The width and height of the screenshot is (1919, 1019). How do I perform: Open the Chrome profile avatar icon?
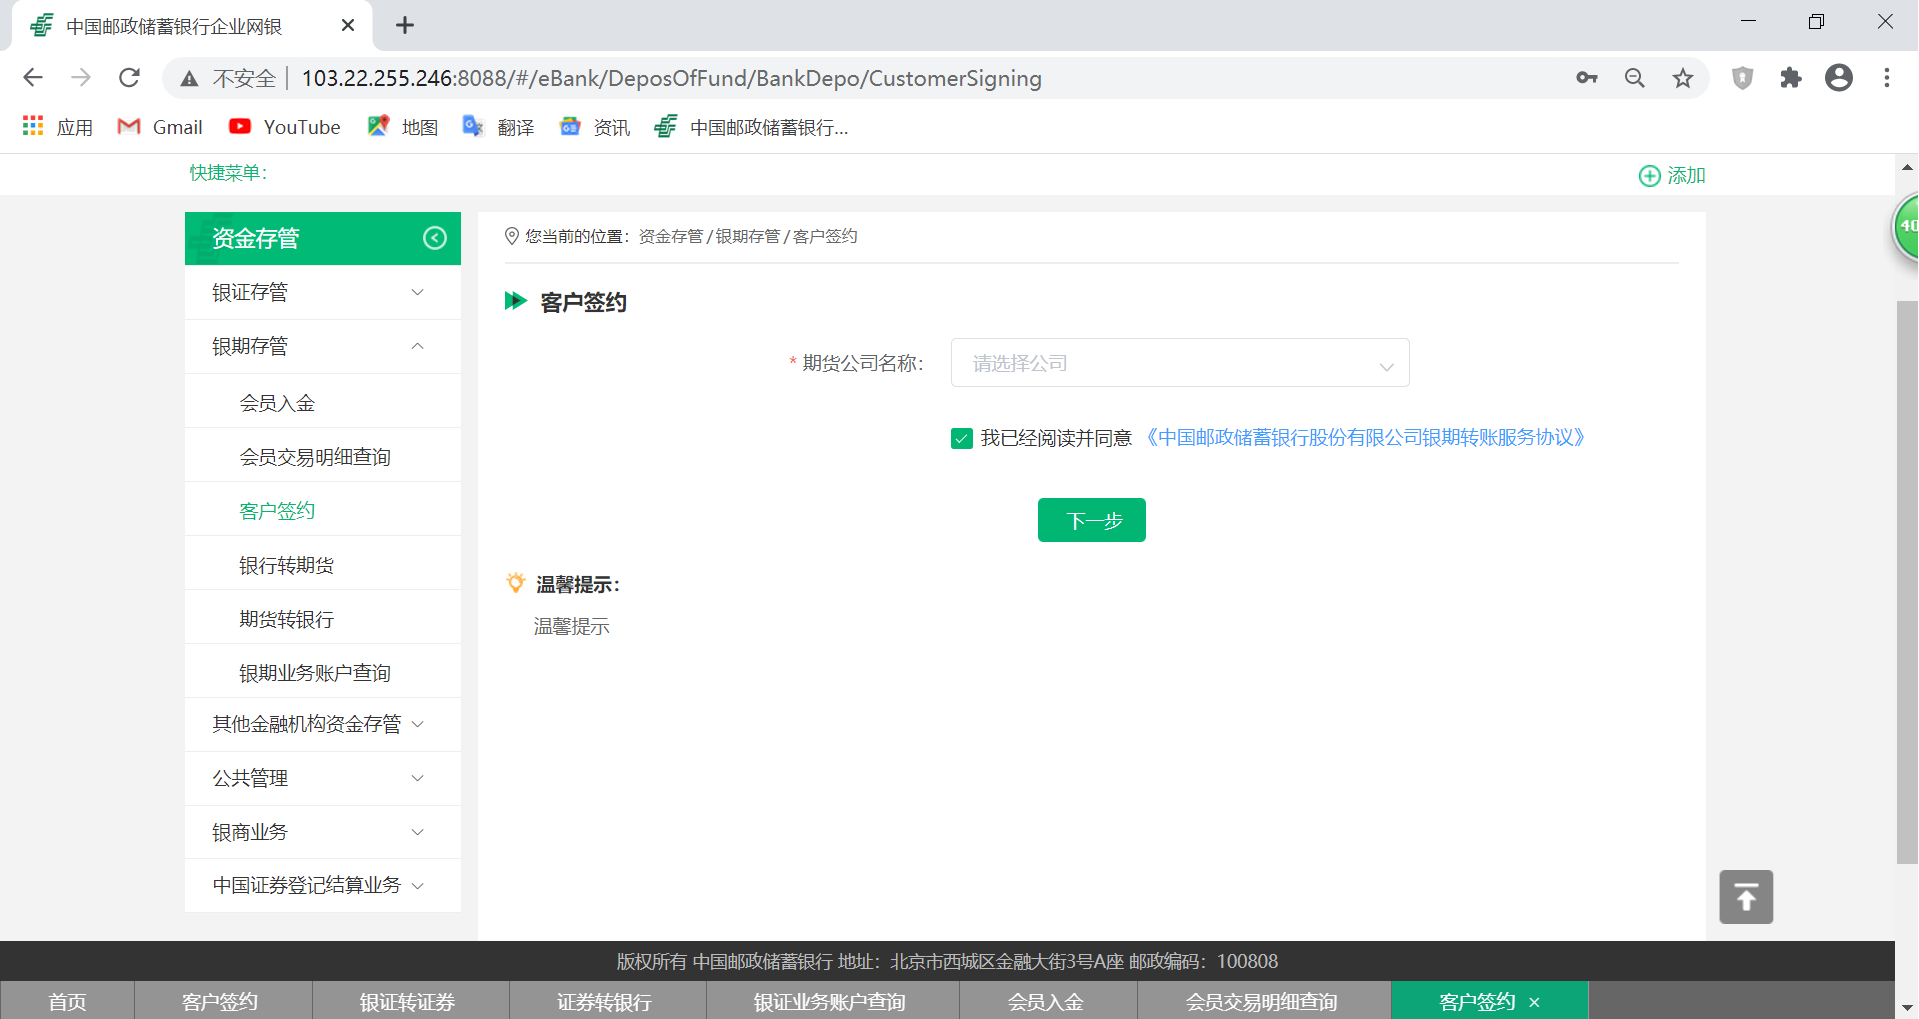coord(1838,78)
